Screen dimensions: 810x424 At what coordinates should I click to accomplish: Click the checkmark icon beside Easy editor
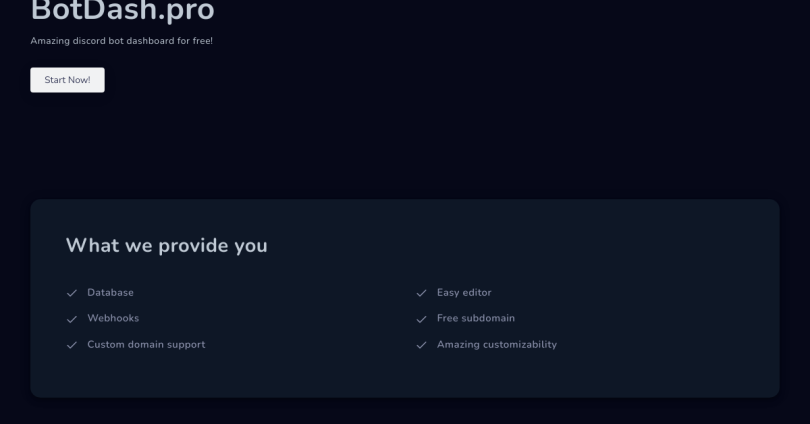[x=422, y=293]
